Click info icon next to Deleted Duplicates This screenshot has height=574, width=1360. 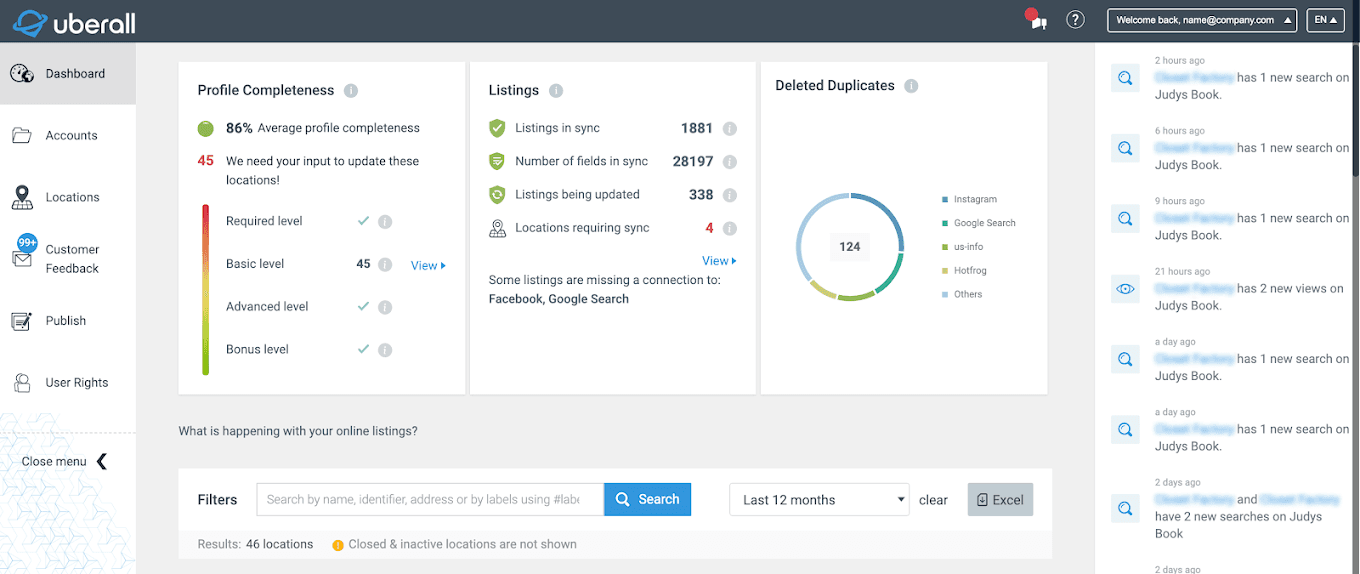pyautogui.click(x=911, y=86)
